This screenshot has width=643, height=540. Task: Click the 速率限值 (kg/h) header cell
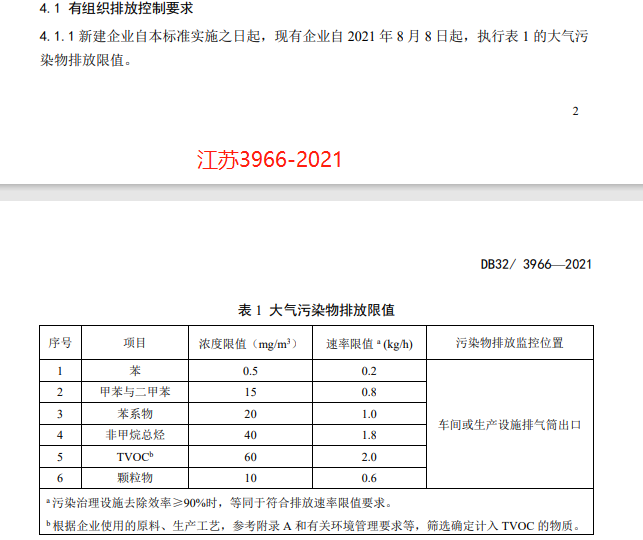369,343
